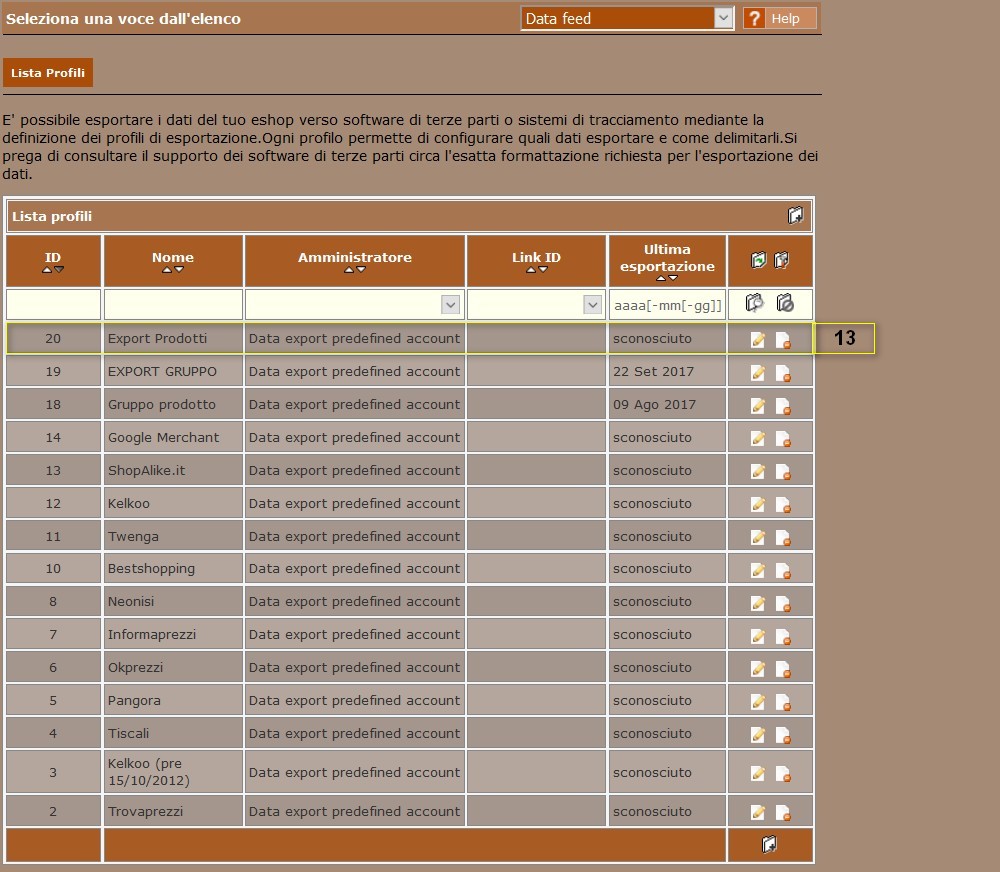Edit the EXPORT GRUPPO profile
This screenshot has height=872, width=1000.
758,373
